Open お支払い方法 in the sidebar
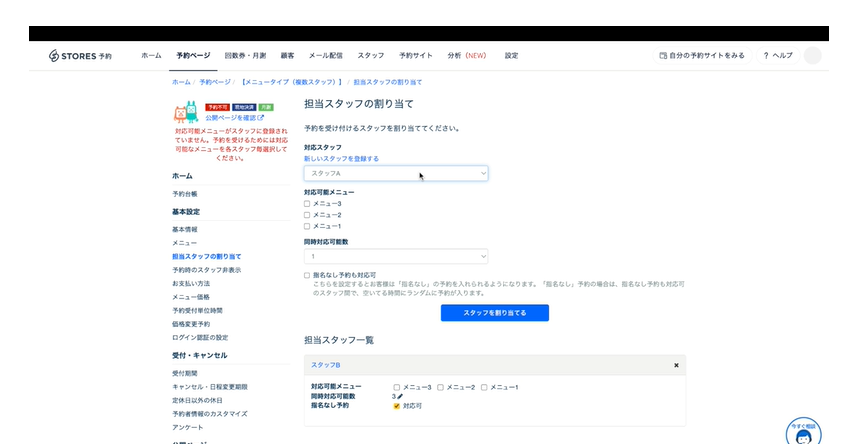 (x=191, y=283)
